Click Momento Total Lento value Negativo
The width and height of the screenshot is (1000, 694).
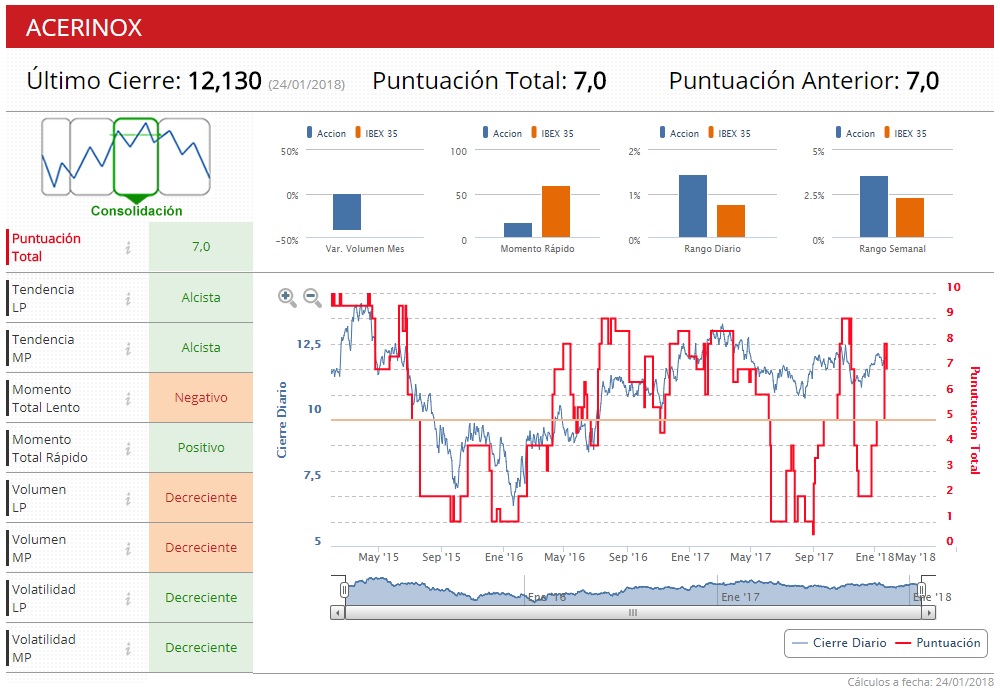[201, 397]
